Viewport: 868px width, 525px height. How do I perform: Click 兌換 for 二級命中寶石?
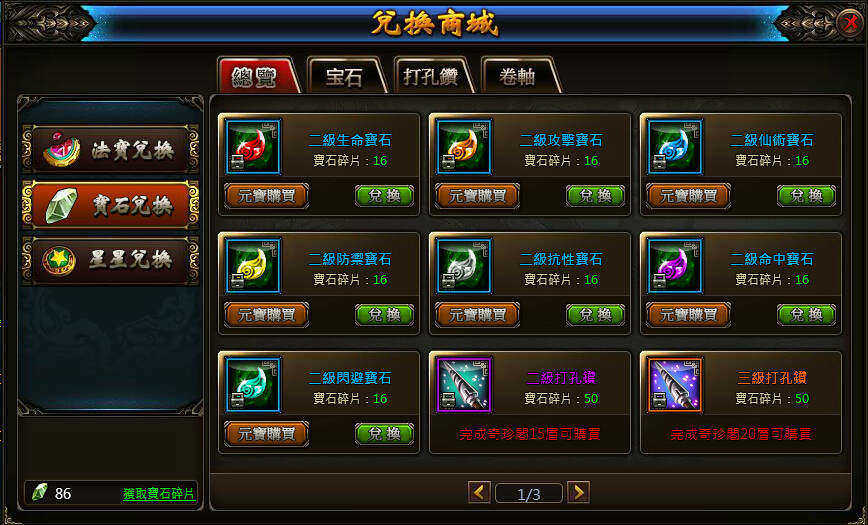pyautogui.click(x=807, y=315)
